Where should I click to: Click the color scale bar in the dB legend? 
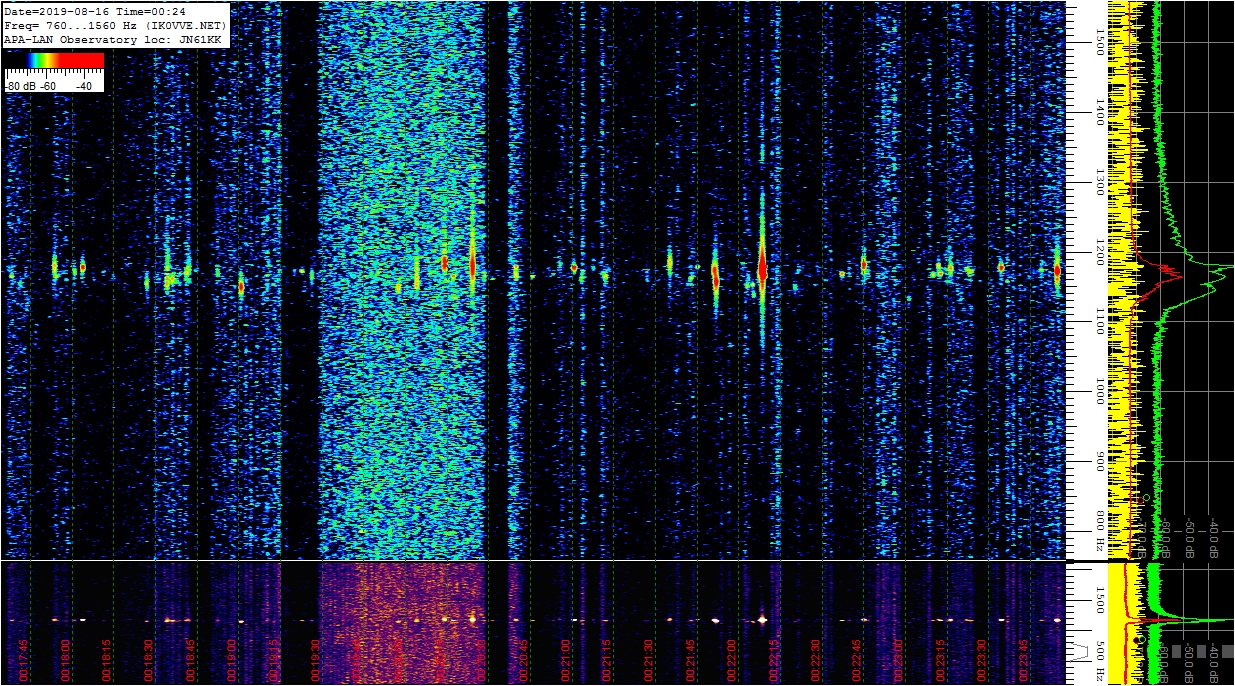[x=54, y=61]
